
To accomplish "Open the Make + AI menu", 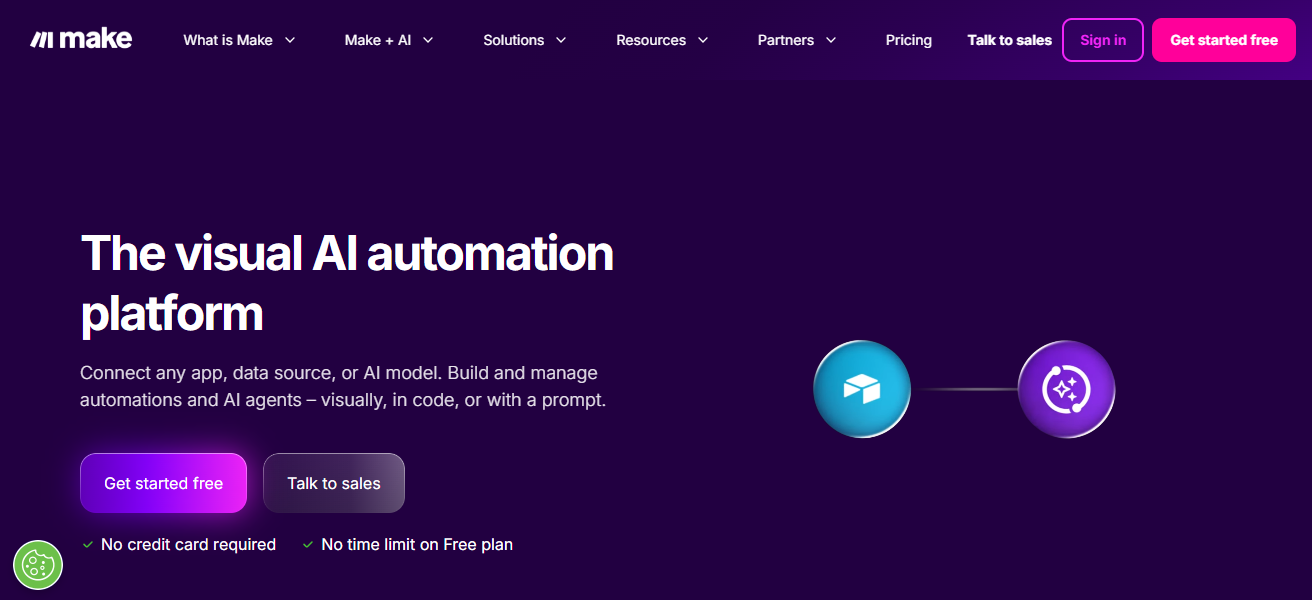I will click(x=389, y=40).
